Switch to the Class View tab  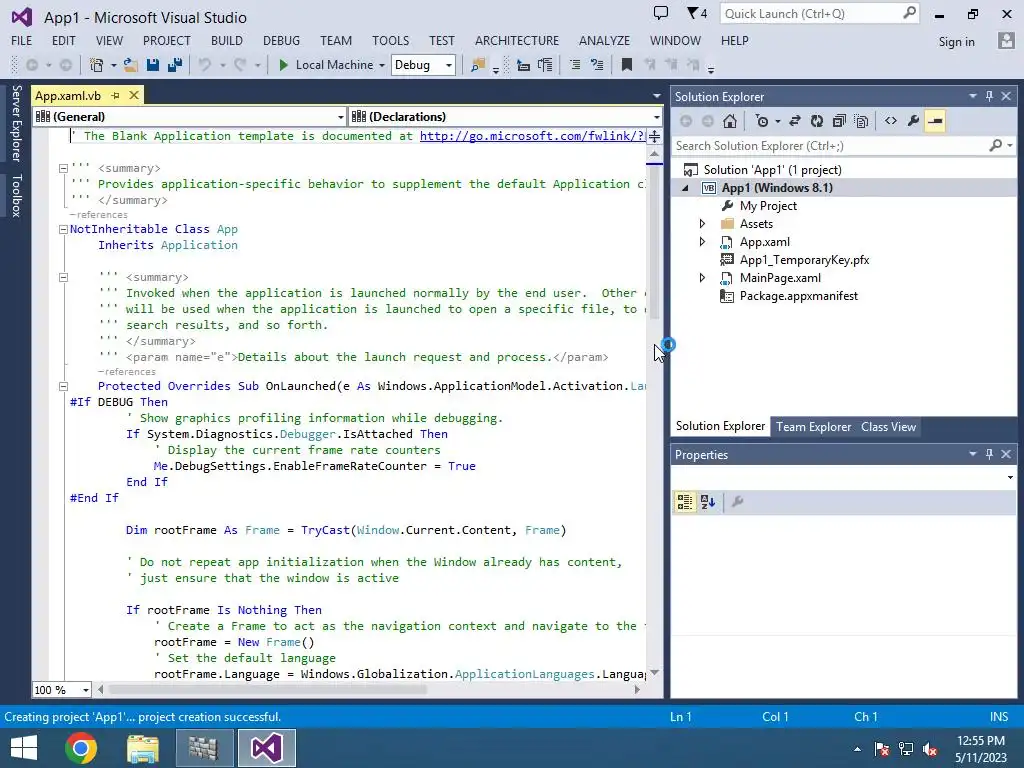(x=888, y=426)
